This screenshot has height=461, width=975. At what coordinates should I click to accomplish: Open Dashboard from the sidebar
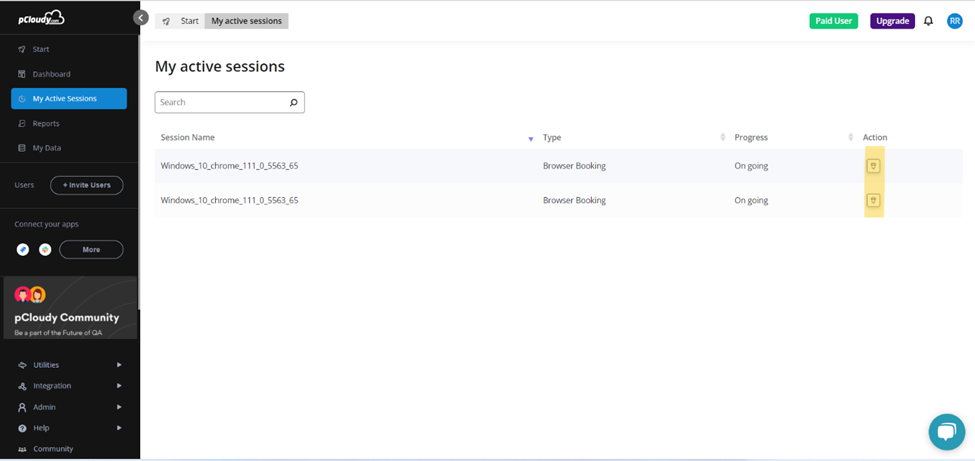(x=51, y=74)
